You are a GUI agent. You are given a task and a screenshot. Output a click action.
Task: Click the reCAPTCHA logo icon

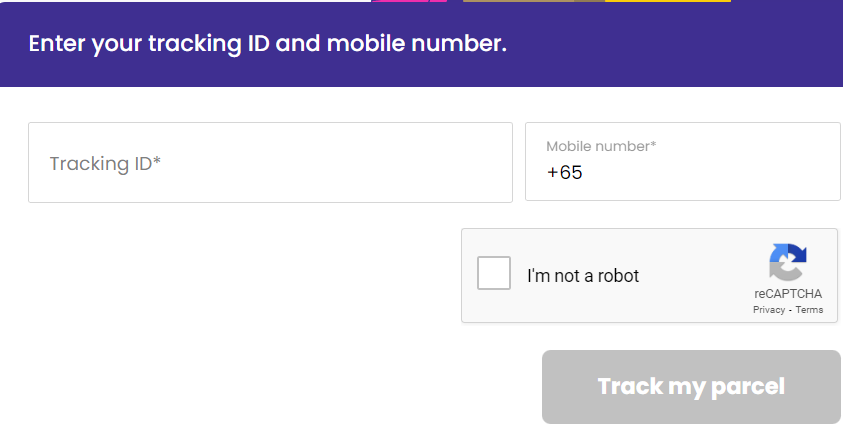click(787, 263)
